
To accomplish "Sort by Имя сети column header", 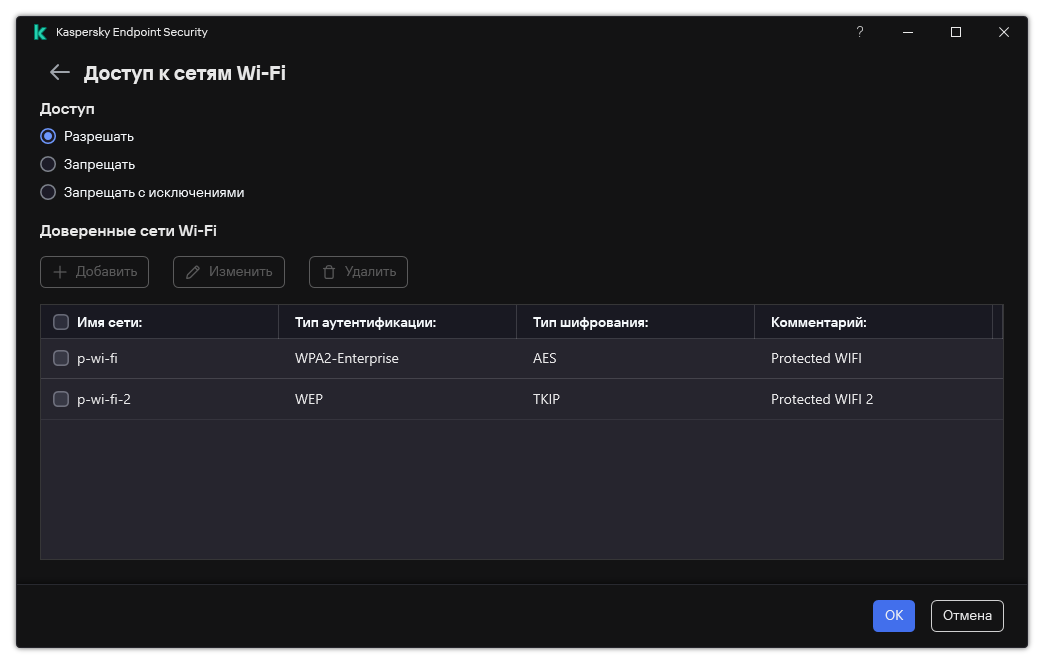I will pos(109,322).
